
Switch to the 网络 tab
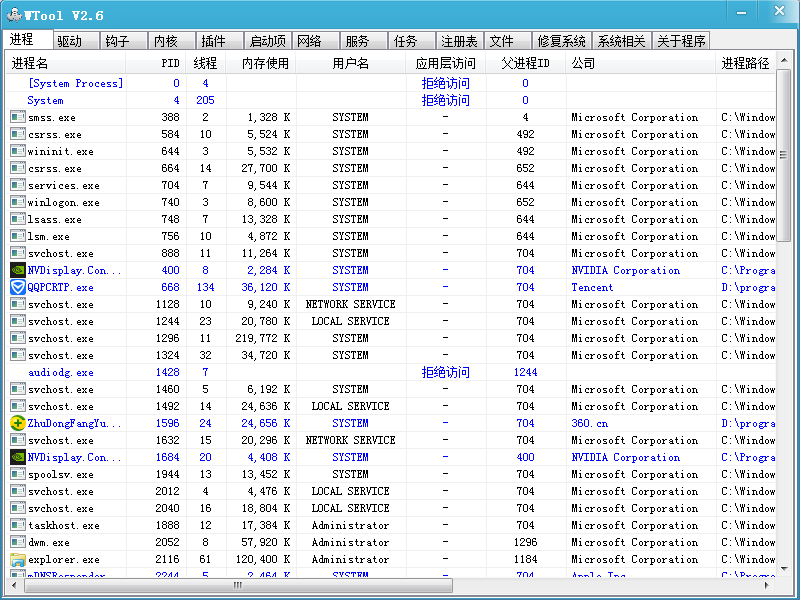(316, 41)
